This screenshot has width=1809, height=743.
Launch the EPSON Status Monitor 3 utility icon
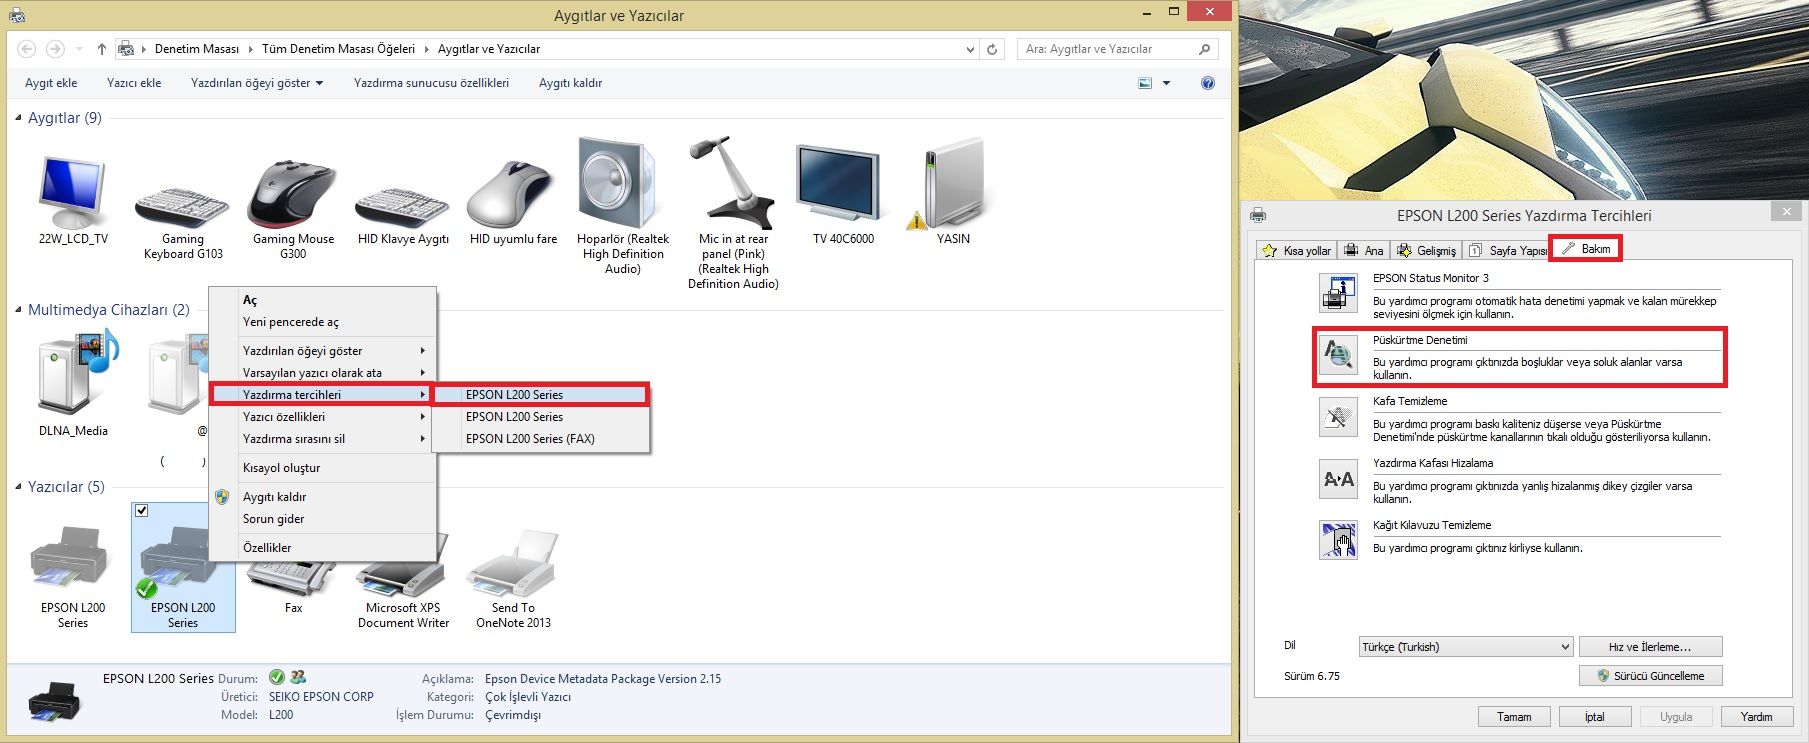[x=1338, y=294]
